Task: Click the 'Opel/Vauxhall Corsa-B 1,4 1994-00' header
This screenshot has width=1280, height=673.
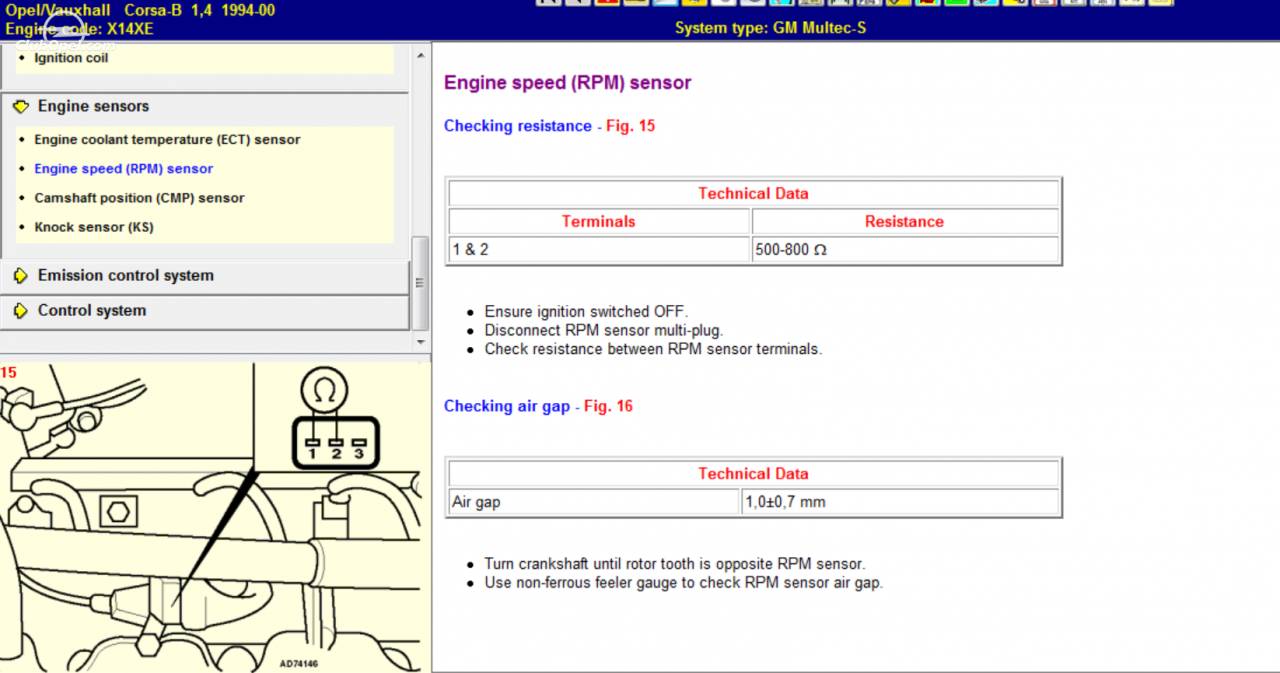Action: 140,10
